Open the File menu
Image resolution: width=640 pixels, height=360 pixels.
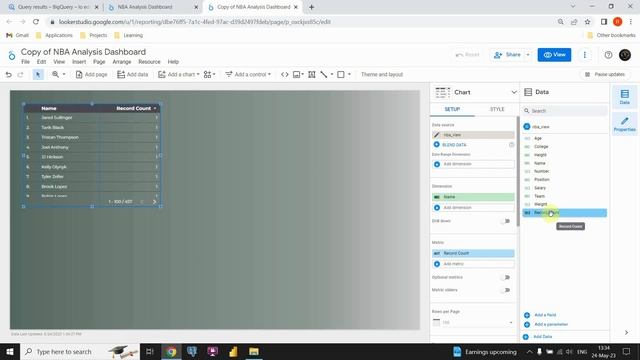tap(25, 62)
